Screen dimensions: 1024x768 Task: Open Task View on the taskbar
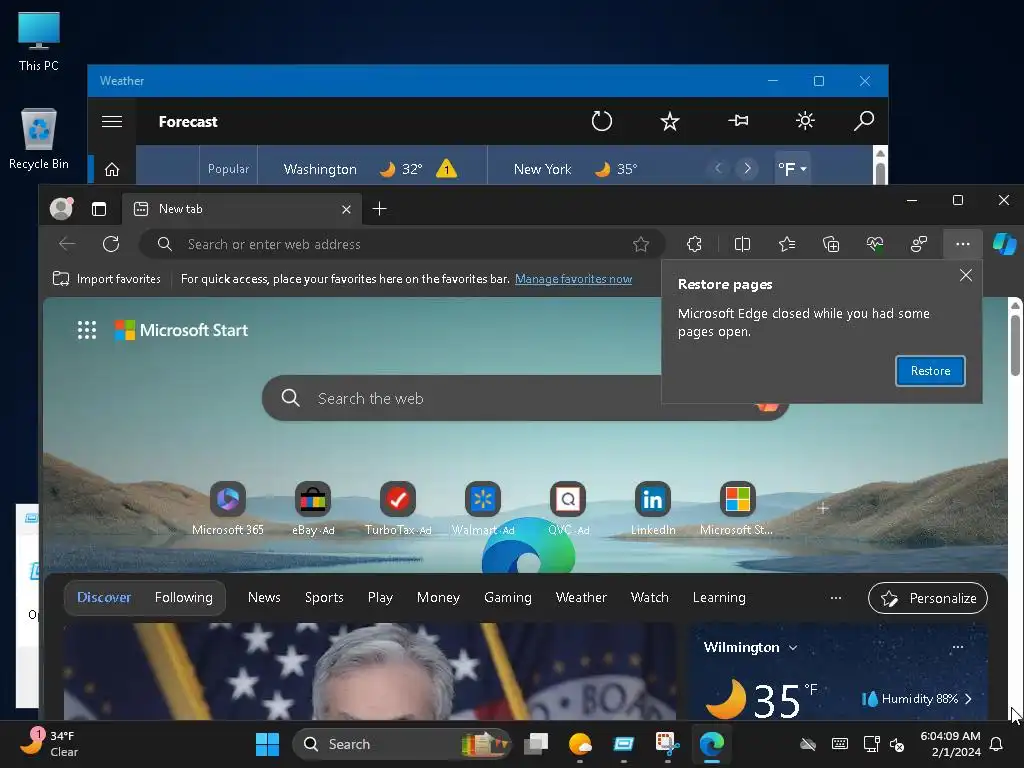tap(536, 744)
